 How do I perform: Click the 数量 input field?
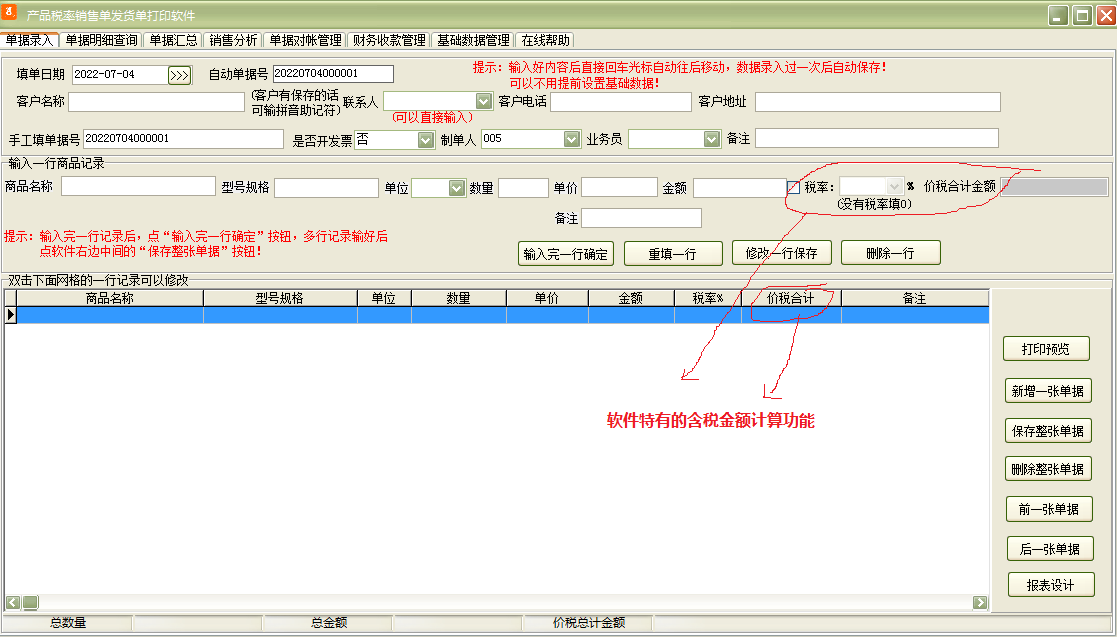click(x=524, y=187)
